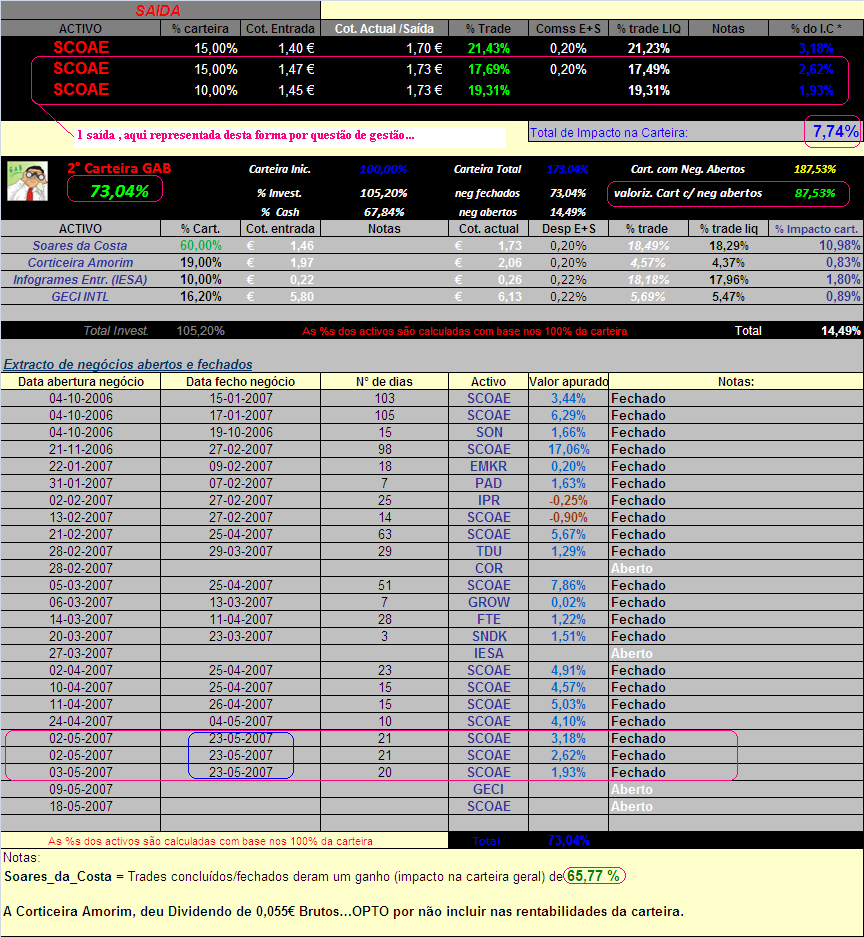Select the 60,00% portfolio share cell
864x937 pixels.
(x=201, y=246)
